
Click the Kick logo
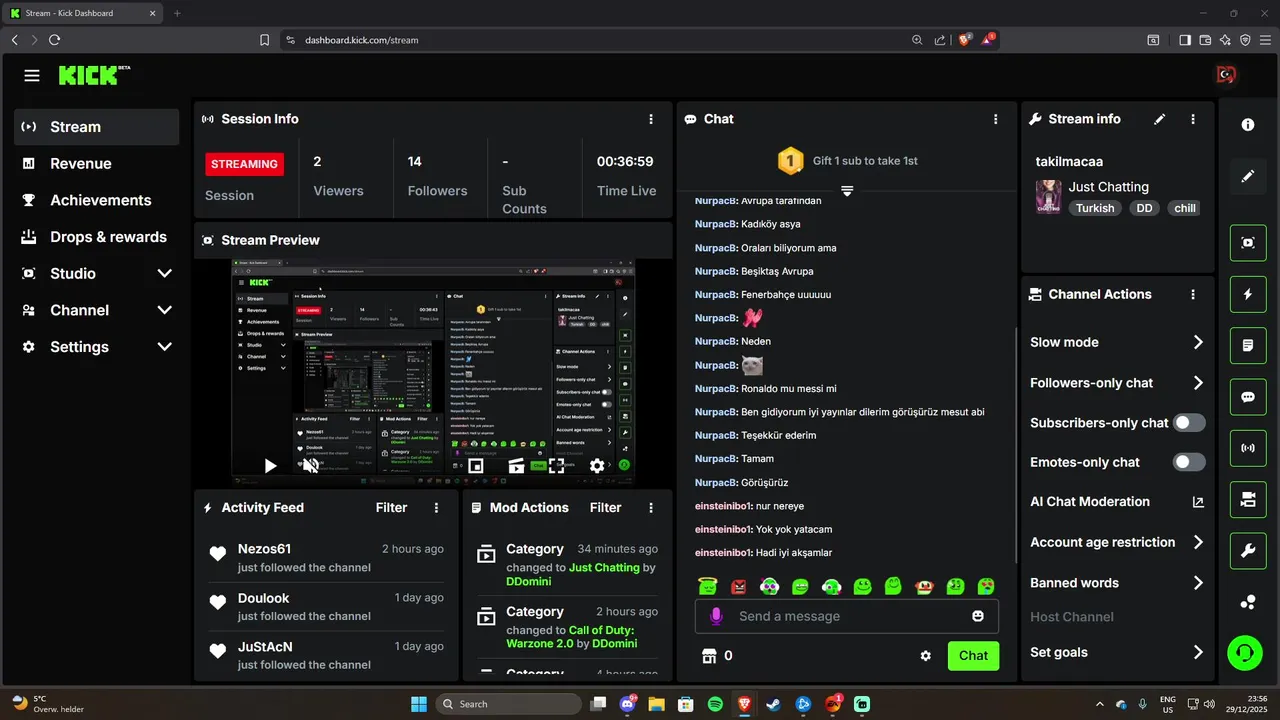pyautogui.click(x=94, y=75)
